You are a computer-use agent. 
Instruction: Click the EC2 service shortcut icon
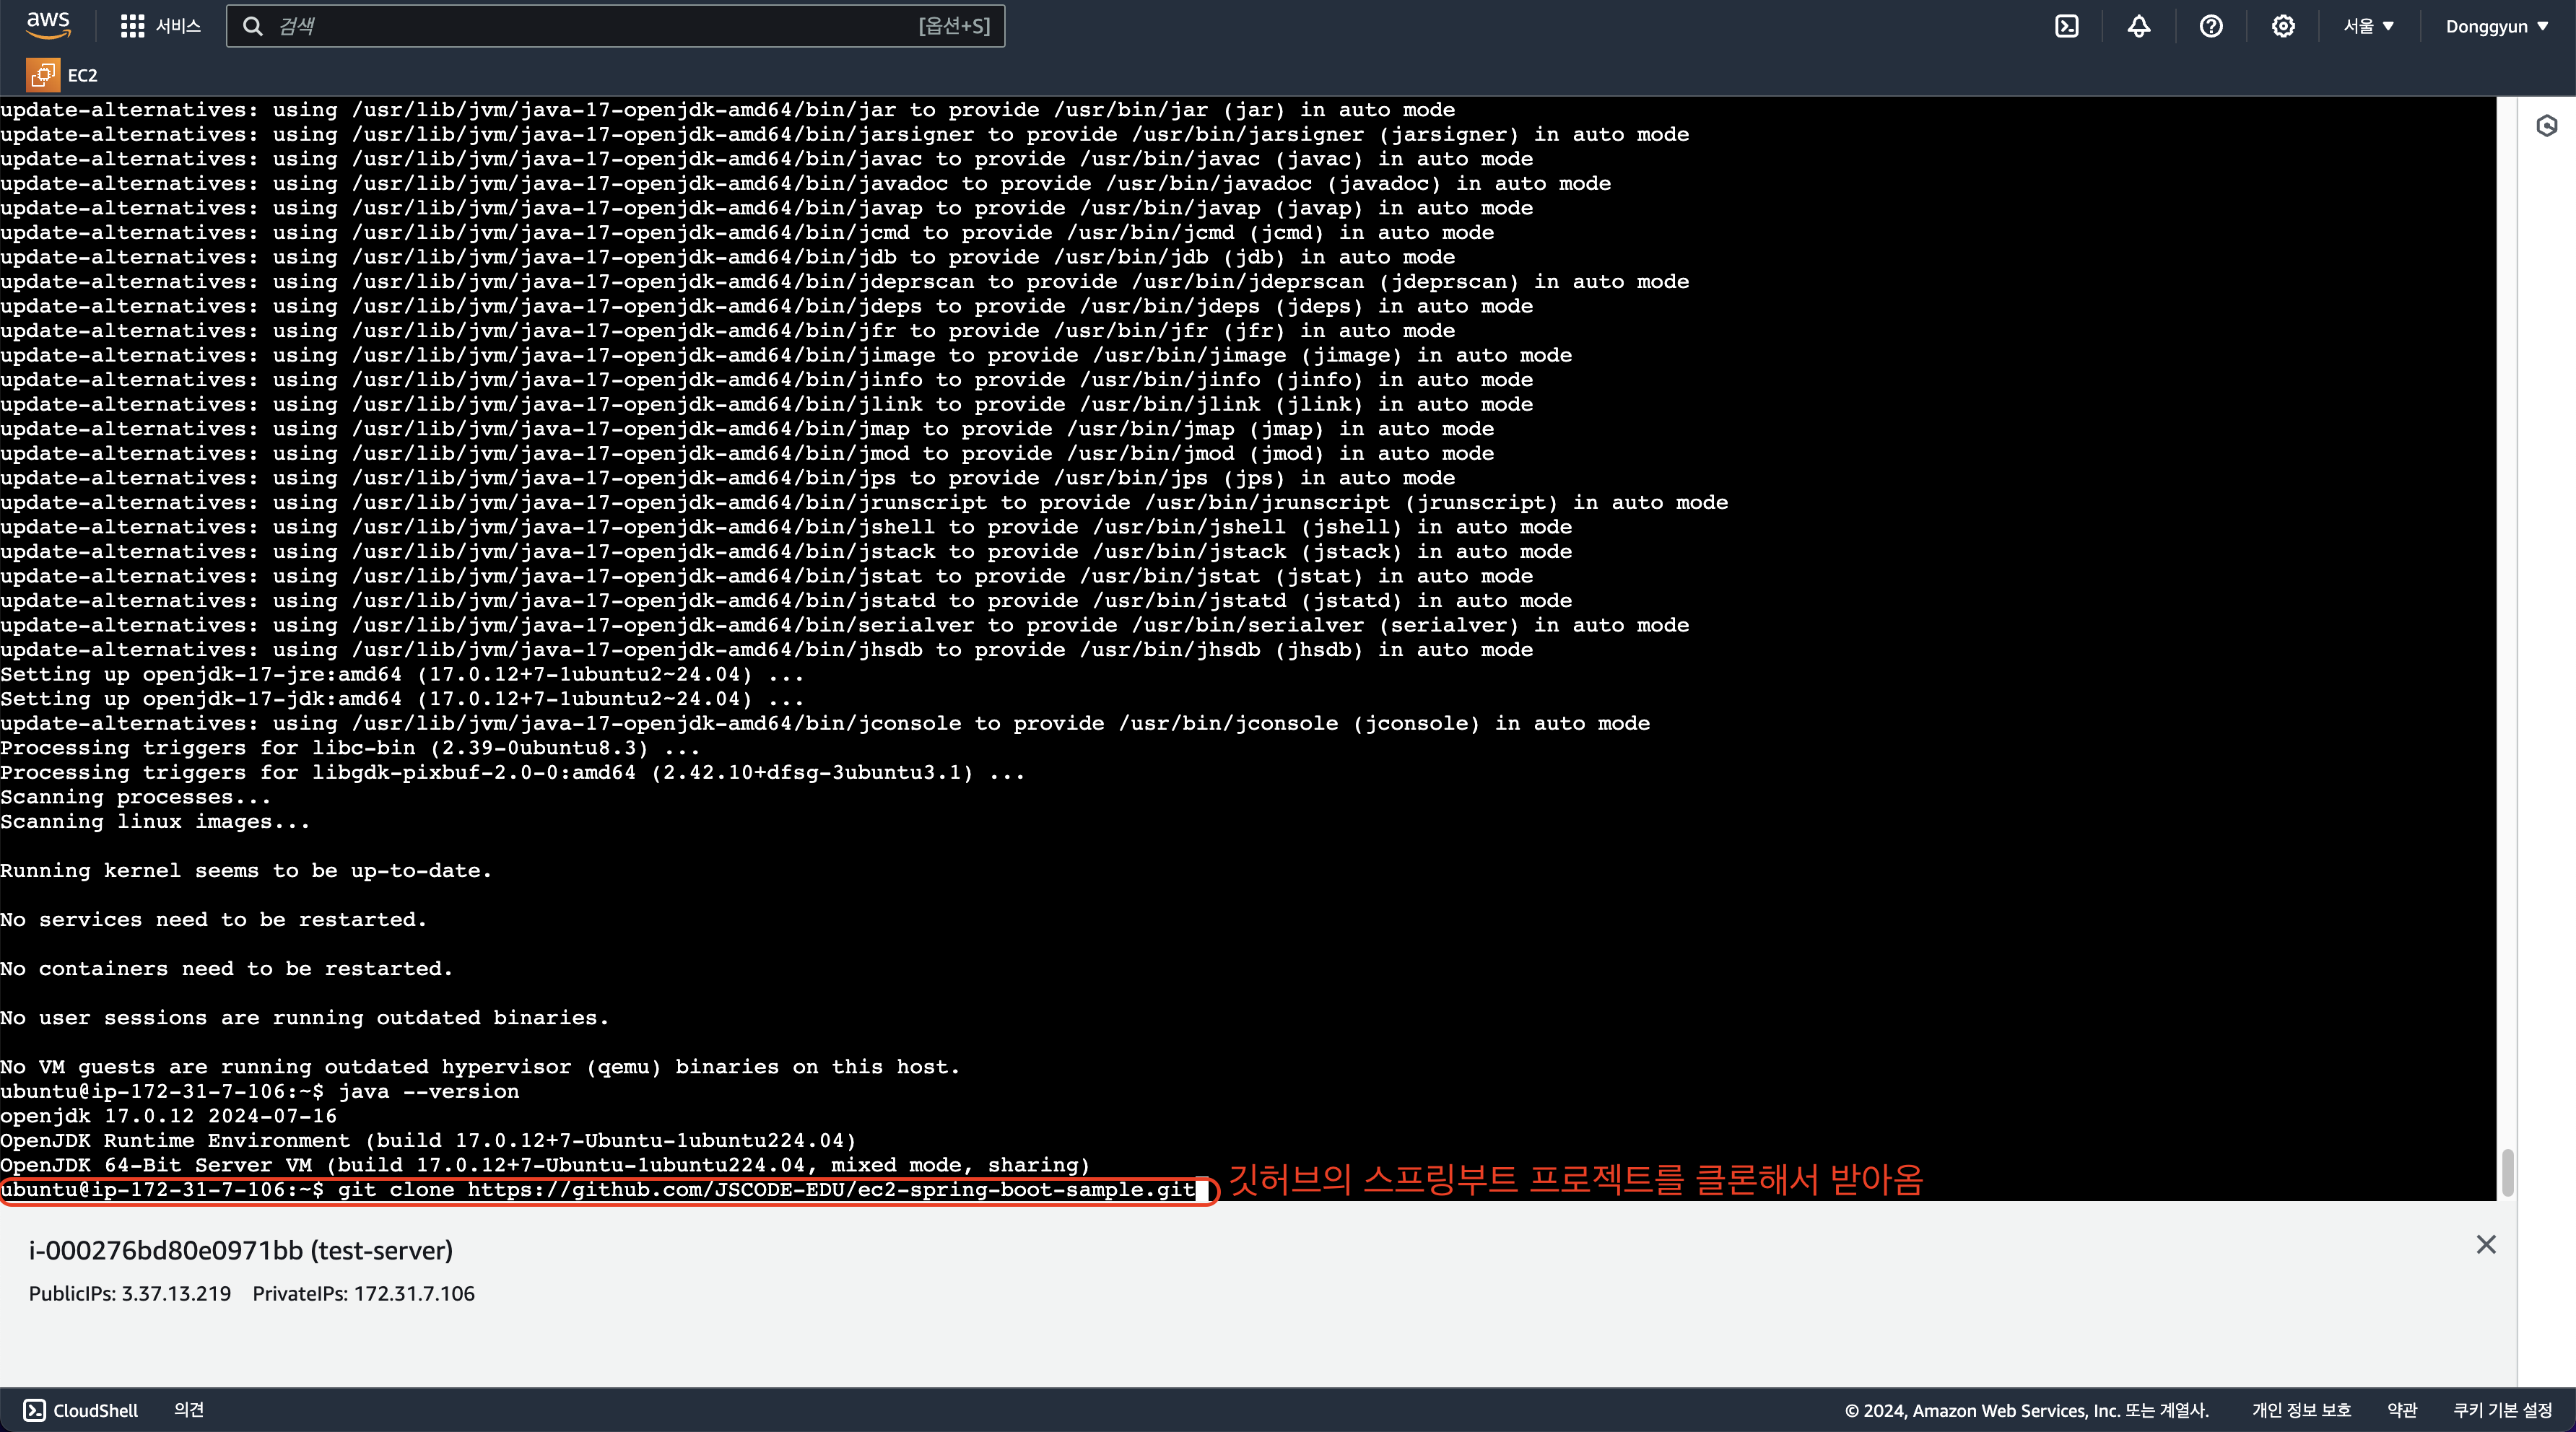tap(42, 75)
